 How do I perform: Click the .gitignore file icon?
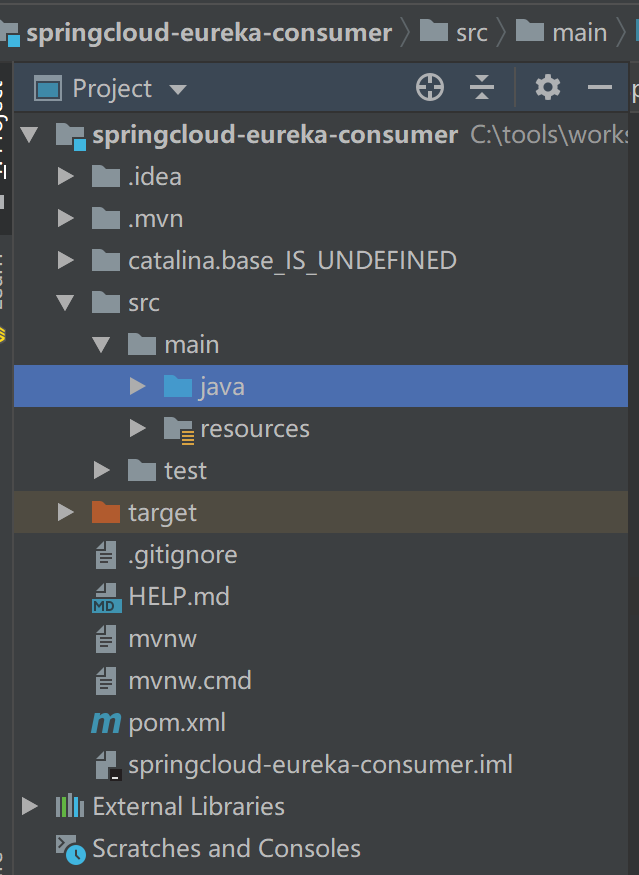coord(106,555)
